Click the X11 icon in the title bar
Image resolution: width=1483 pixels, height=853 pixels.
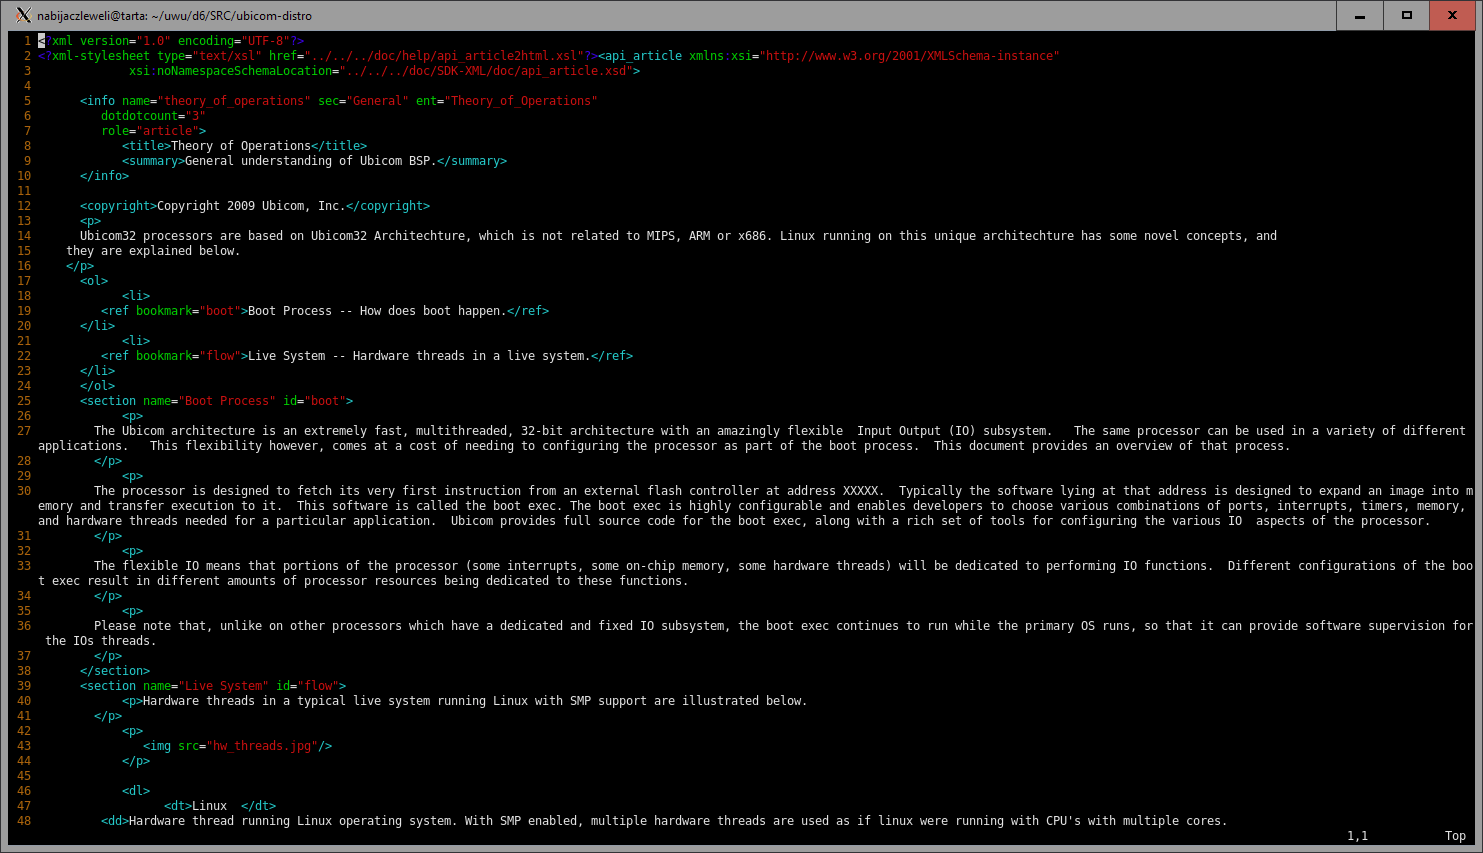click(23, 15)
